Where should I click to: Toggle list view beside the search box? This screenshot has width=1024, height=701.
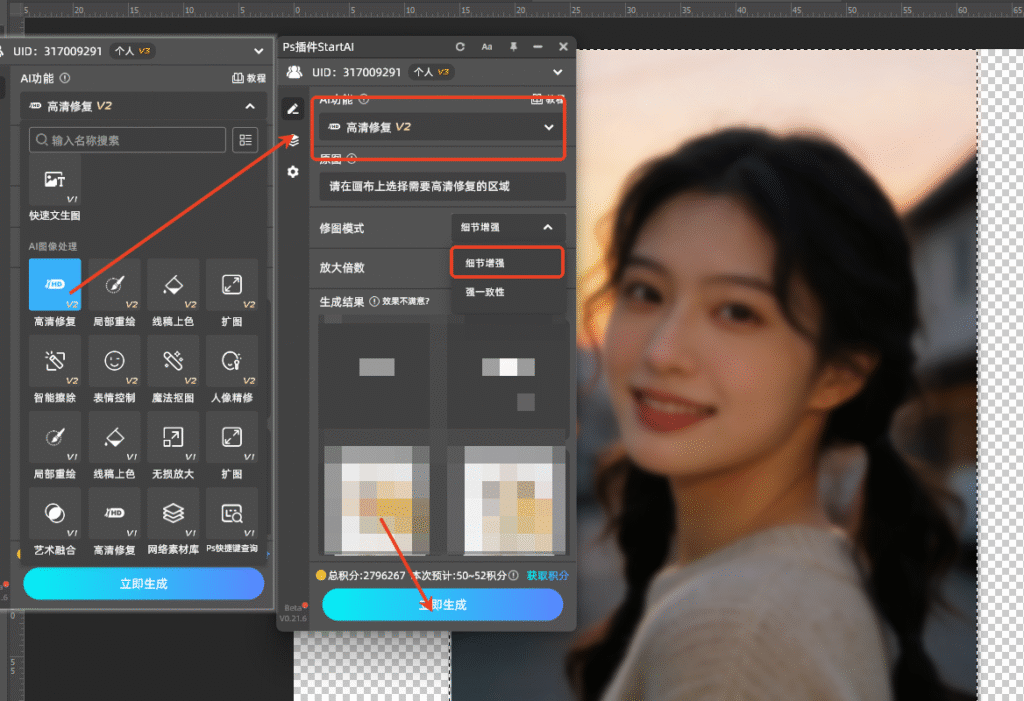coord(245,140)
